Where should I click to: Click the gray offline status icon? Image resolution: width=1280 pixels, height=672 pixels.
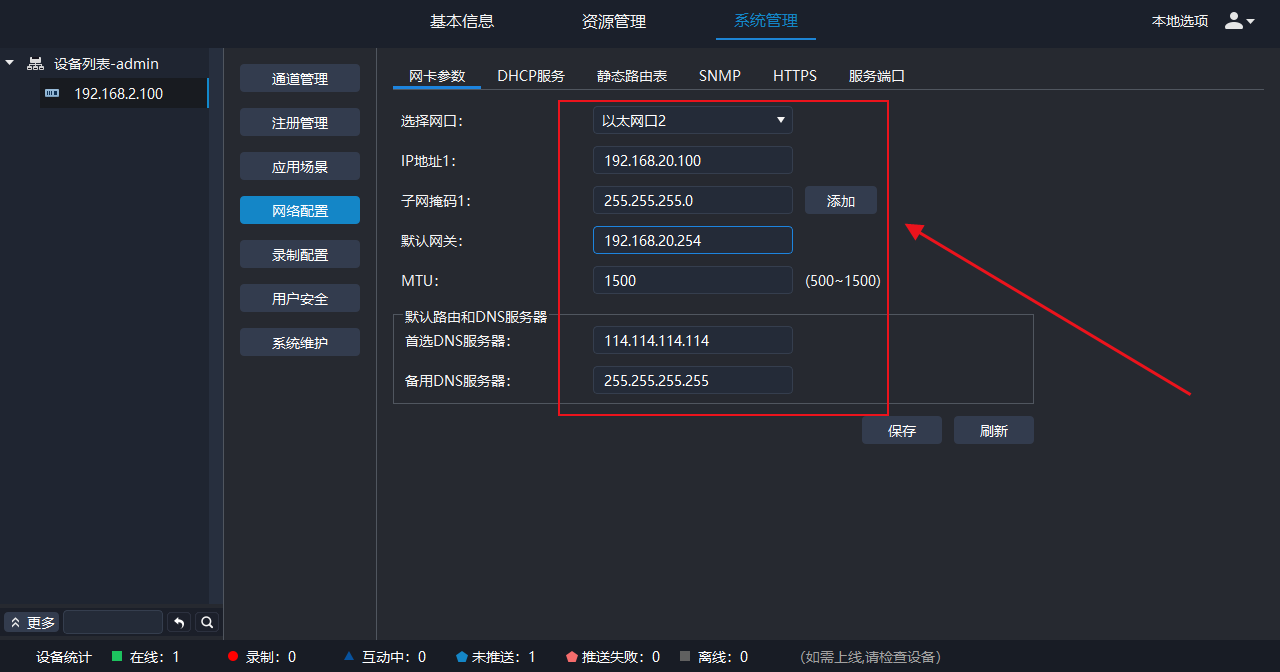pyautogui.click(x=685, y=657)
